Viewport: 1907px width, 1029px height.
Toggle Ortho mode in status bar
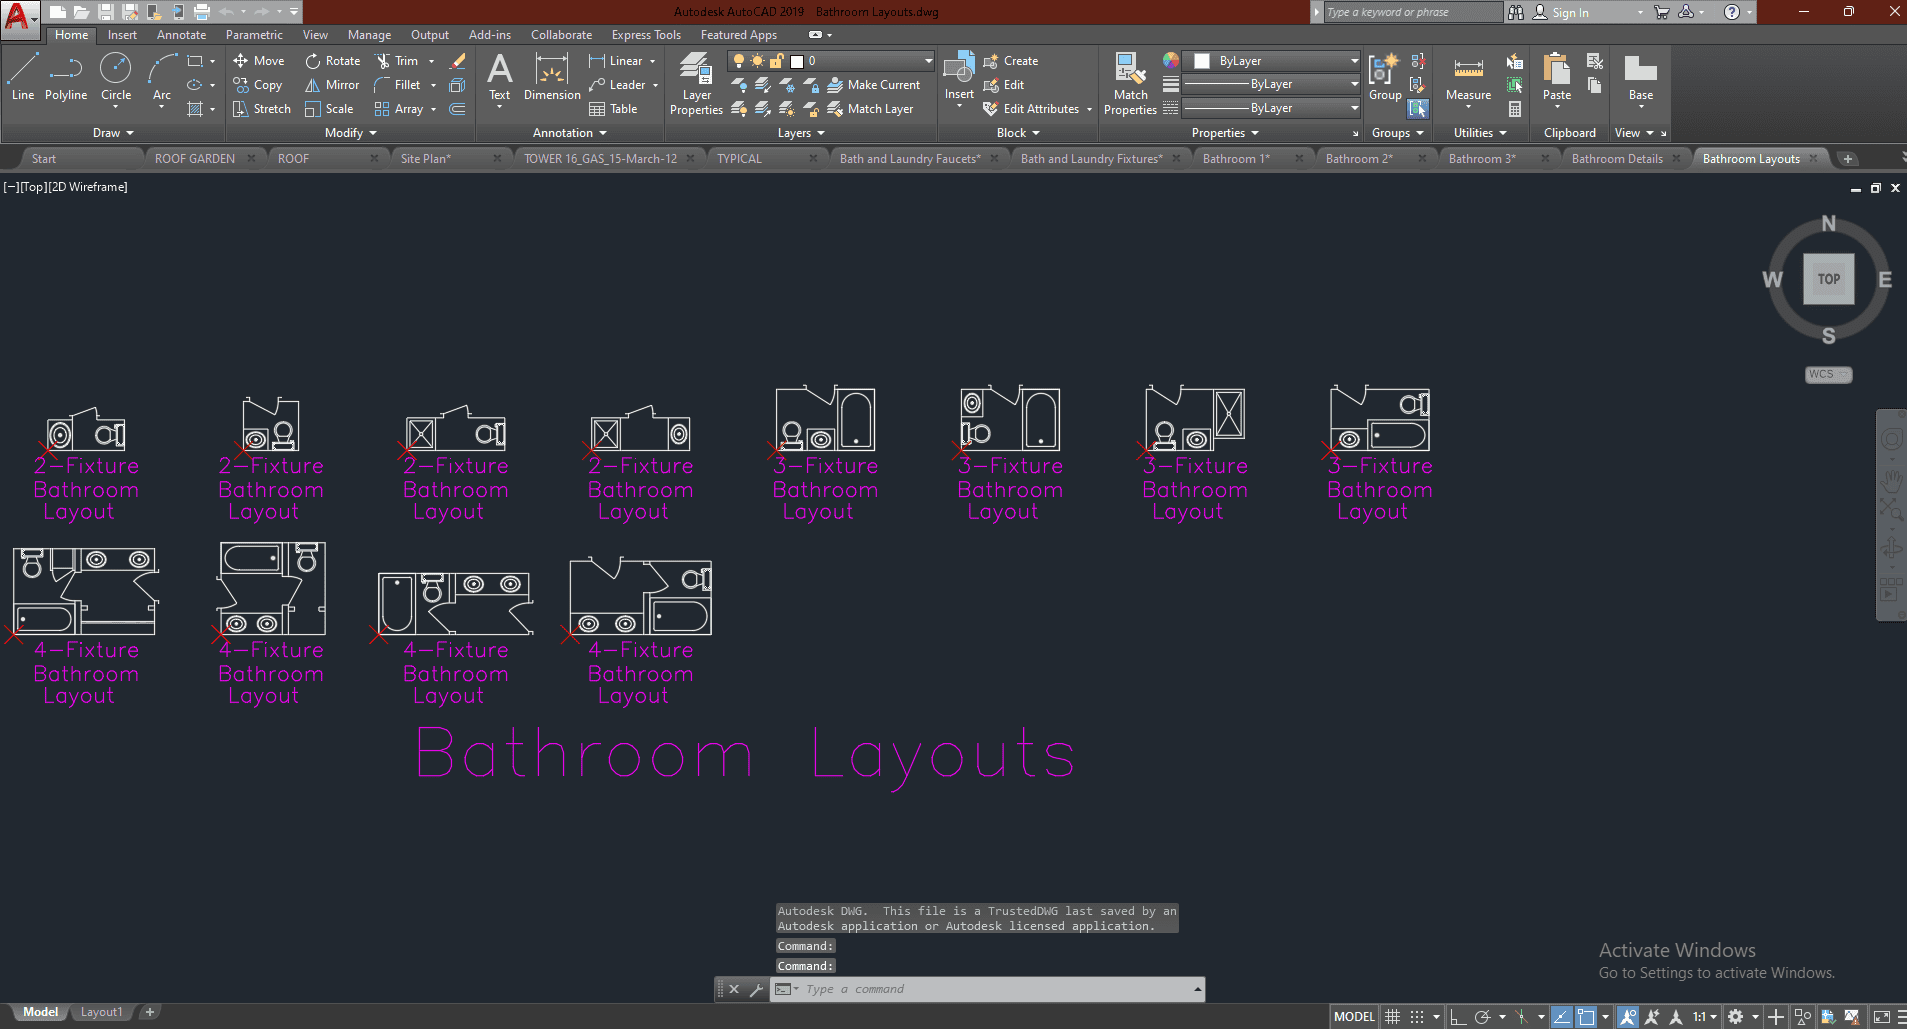[1458, 1017]
